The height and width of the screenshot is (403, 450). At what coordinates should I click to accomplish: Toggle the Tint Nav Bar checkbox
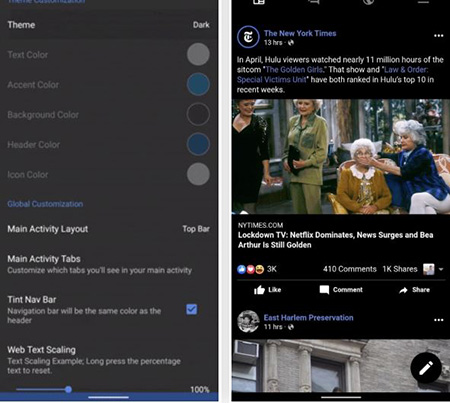pos(191,309)
